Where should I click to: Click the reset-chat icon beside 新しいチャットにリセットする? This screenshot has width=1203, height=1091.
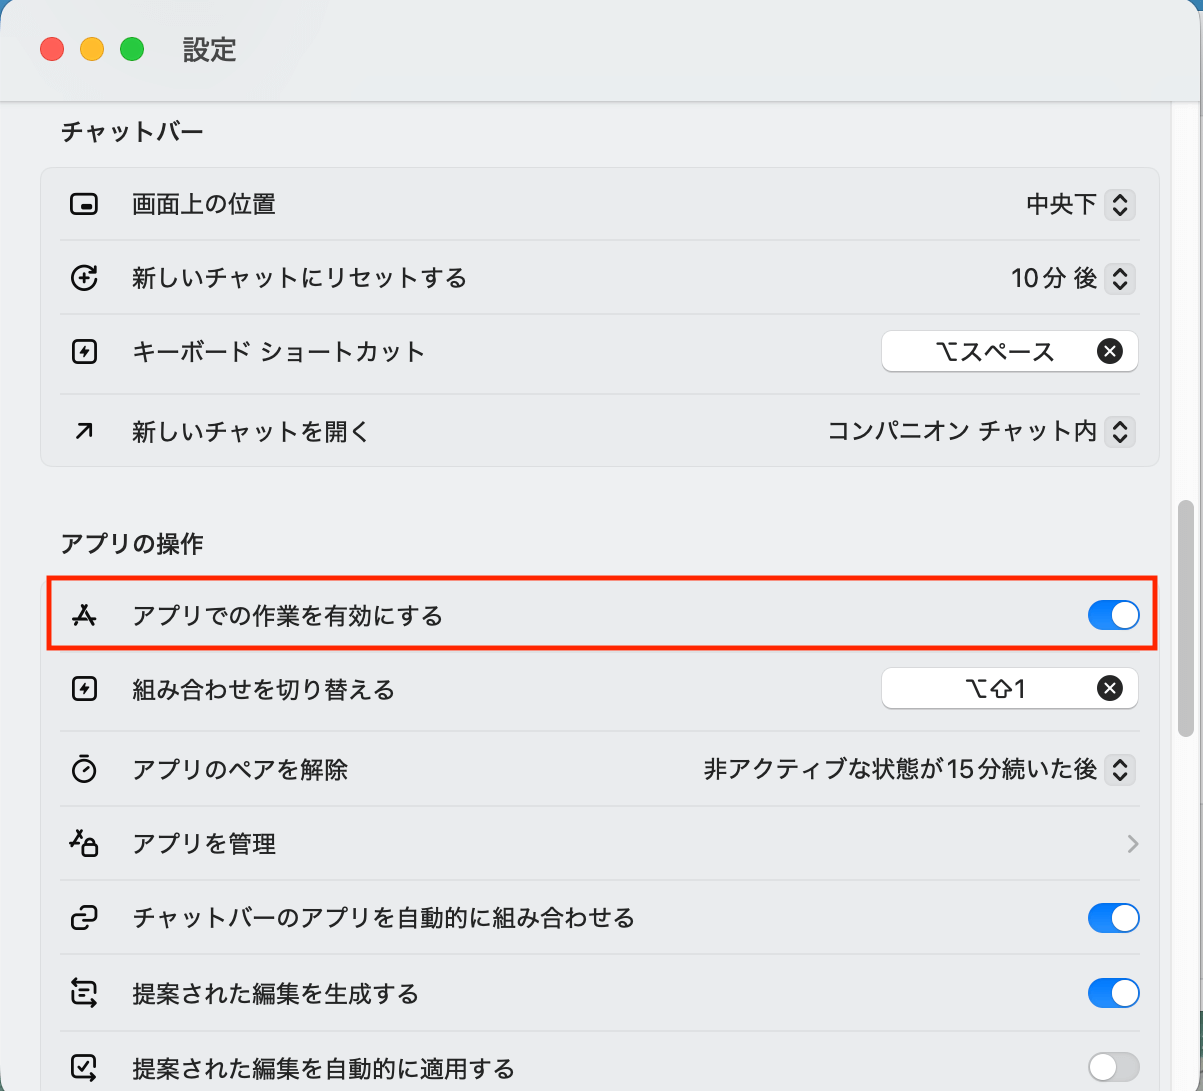(84, 278)
